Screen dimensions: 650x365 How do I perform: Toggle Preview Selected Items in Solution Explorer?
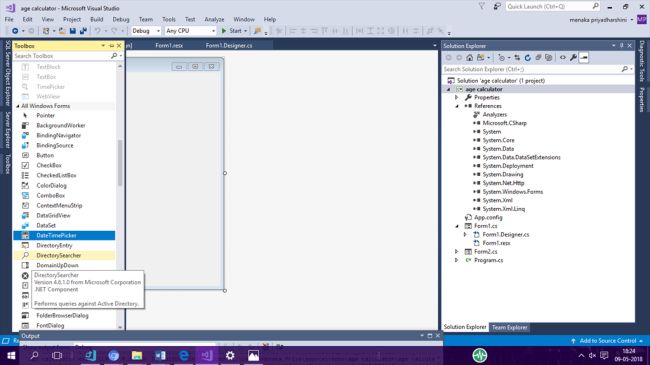click(584, 58)
